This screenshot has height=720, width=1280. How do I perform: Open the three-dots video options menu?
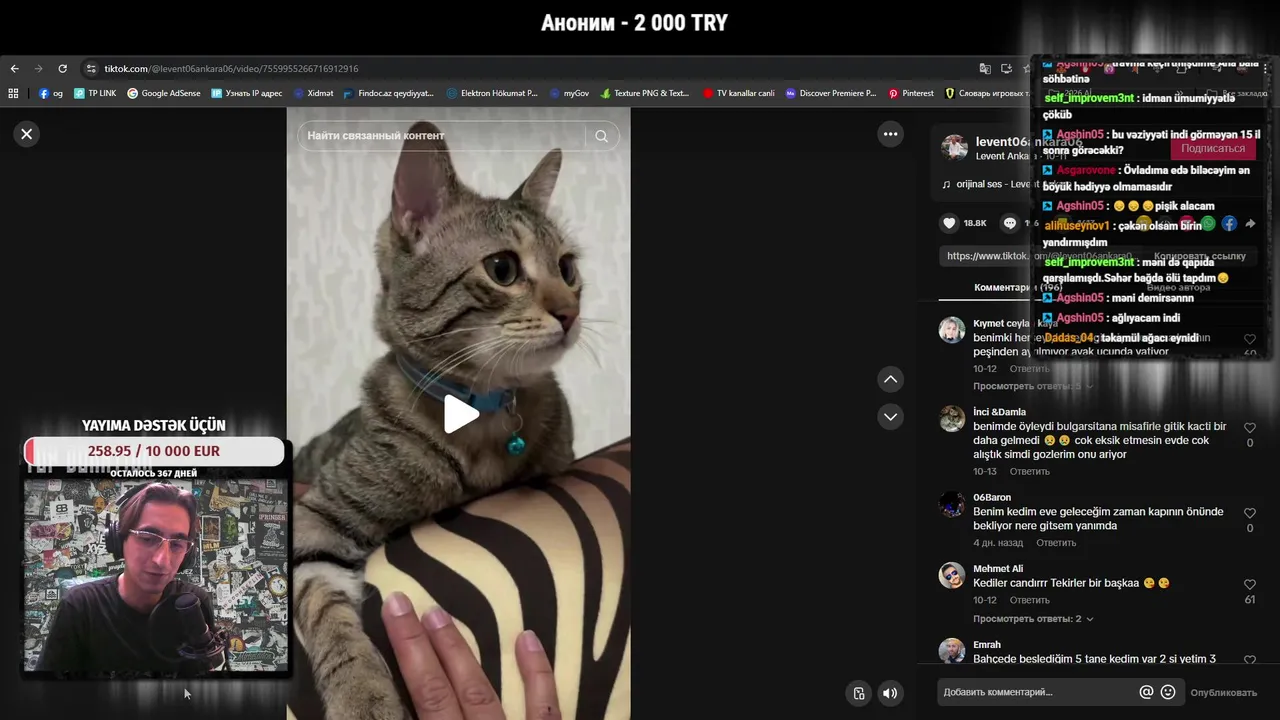pos(890,134)
